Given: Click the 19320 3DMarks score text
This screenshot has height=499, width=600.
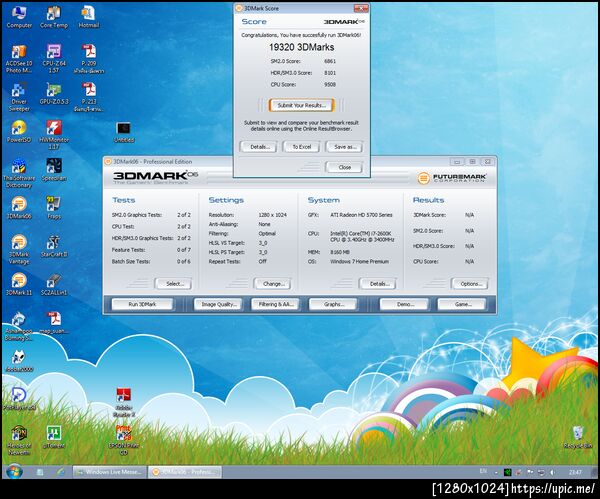Looking at the screenshot, I should click(302, 47).
